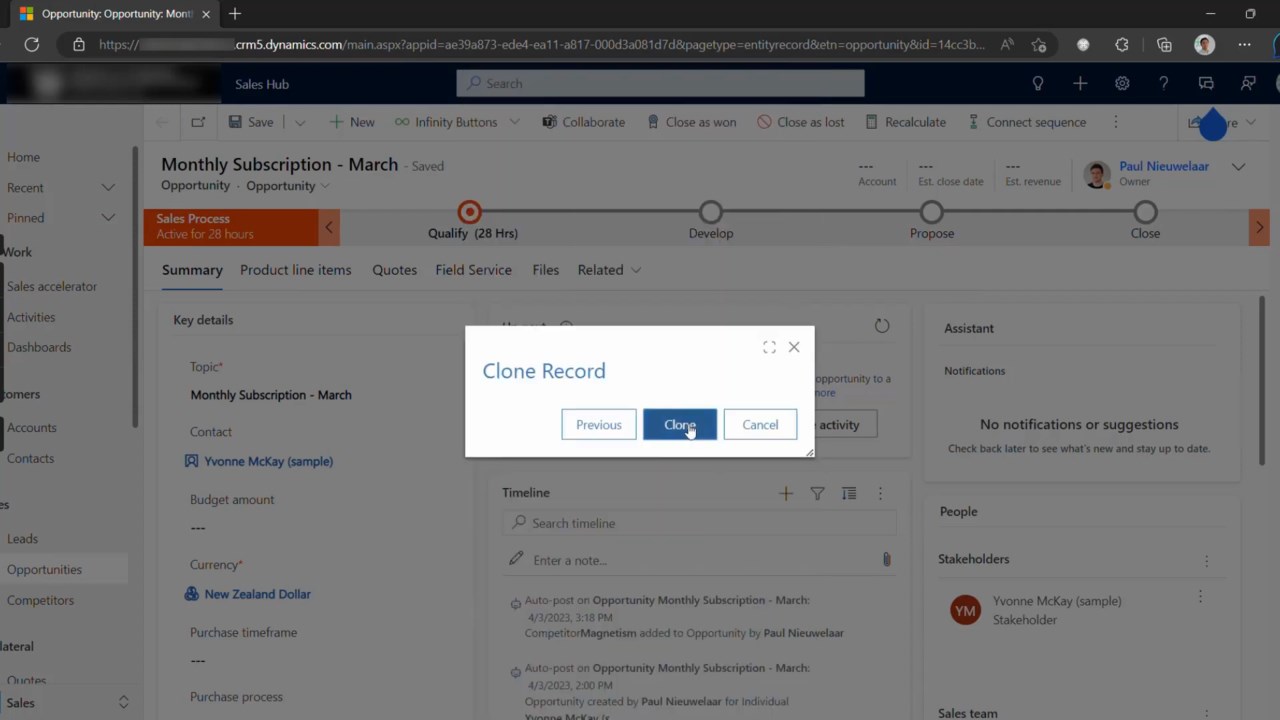1280x720 pixels.
Task: Add a timeline record with plus icon
Action: click(786, 493)
